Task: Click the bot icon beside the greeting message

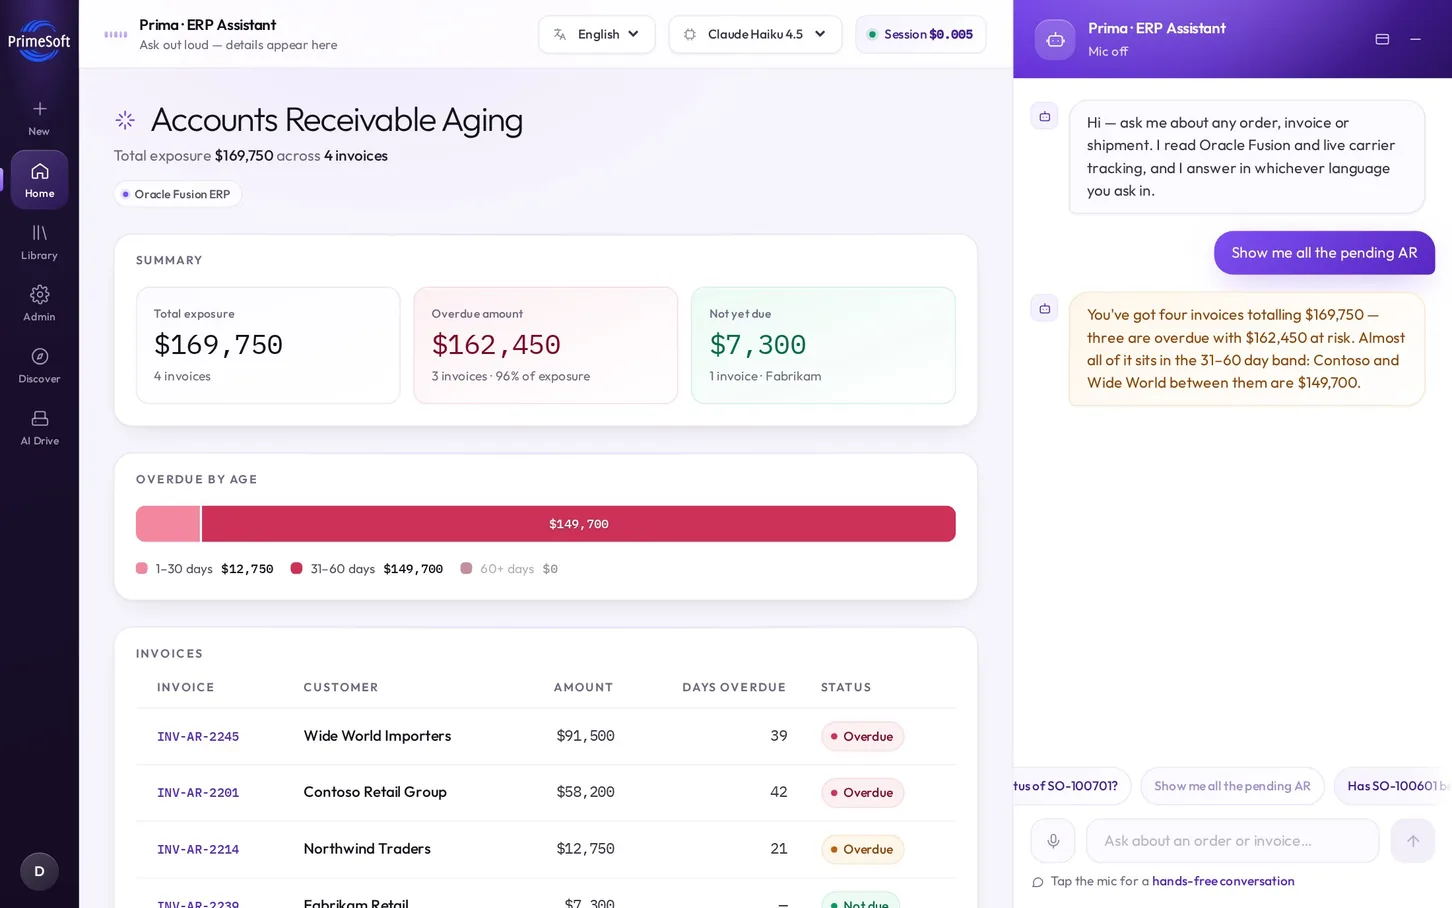Action: pos(1044,116)
